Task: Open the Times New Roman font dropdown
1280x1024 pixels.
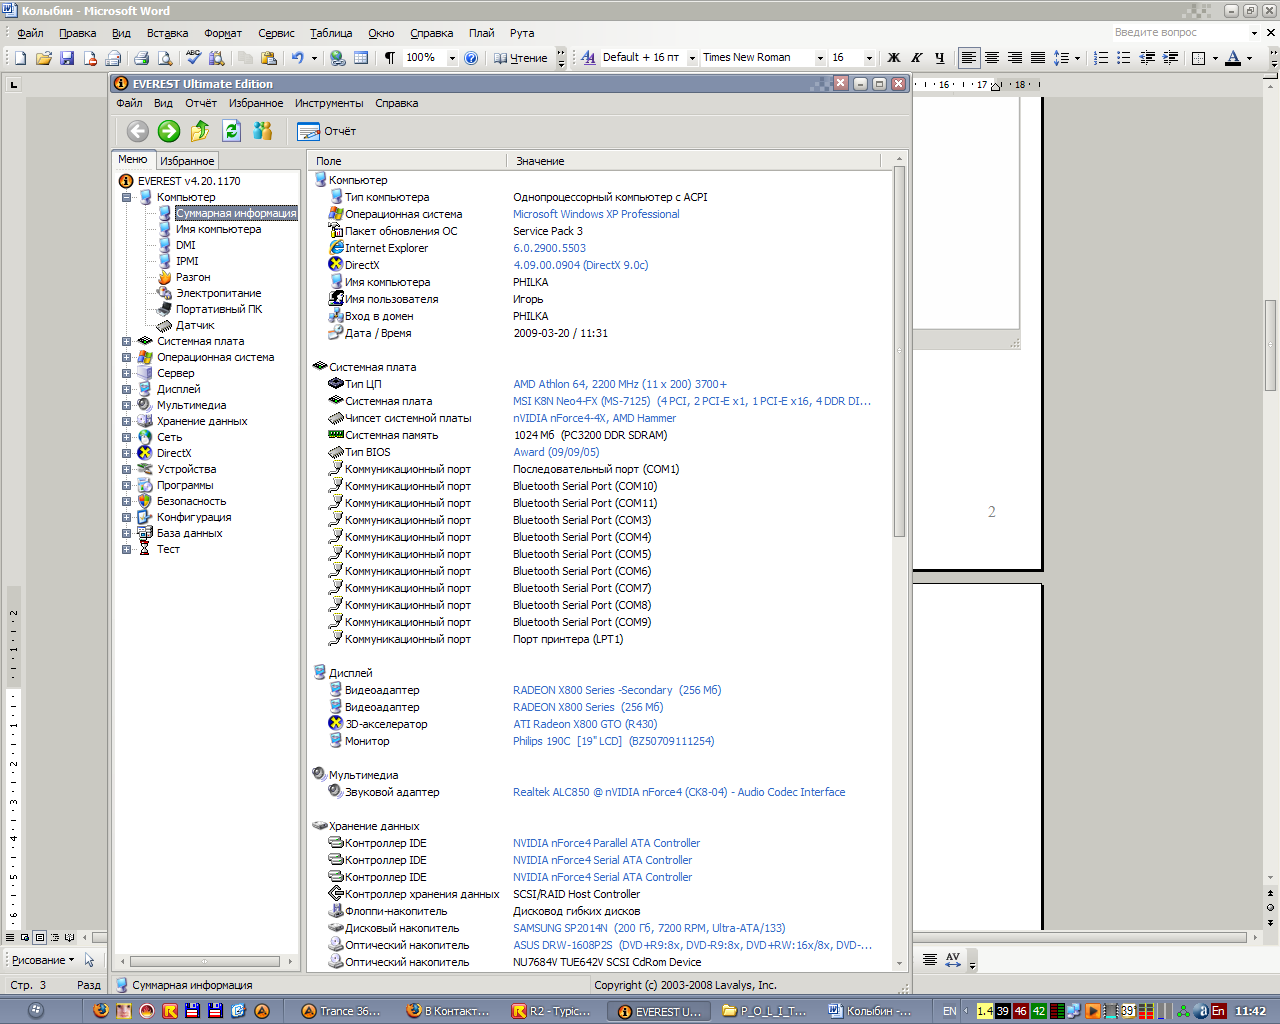Action: tap(820, 58)
